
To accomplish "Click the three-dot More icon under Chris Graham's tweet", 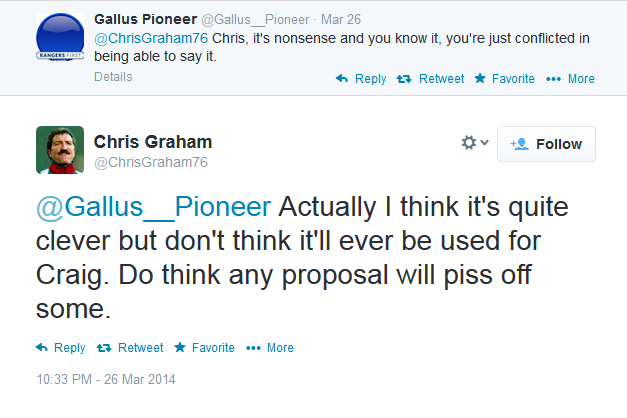I will [x=253, y=348].
